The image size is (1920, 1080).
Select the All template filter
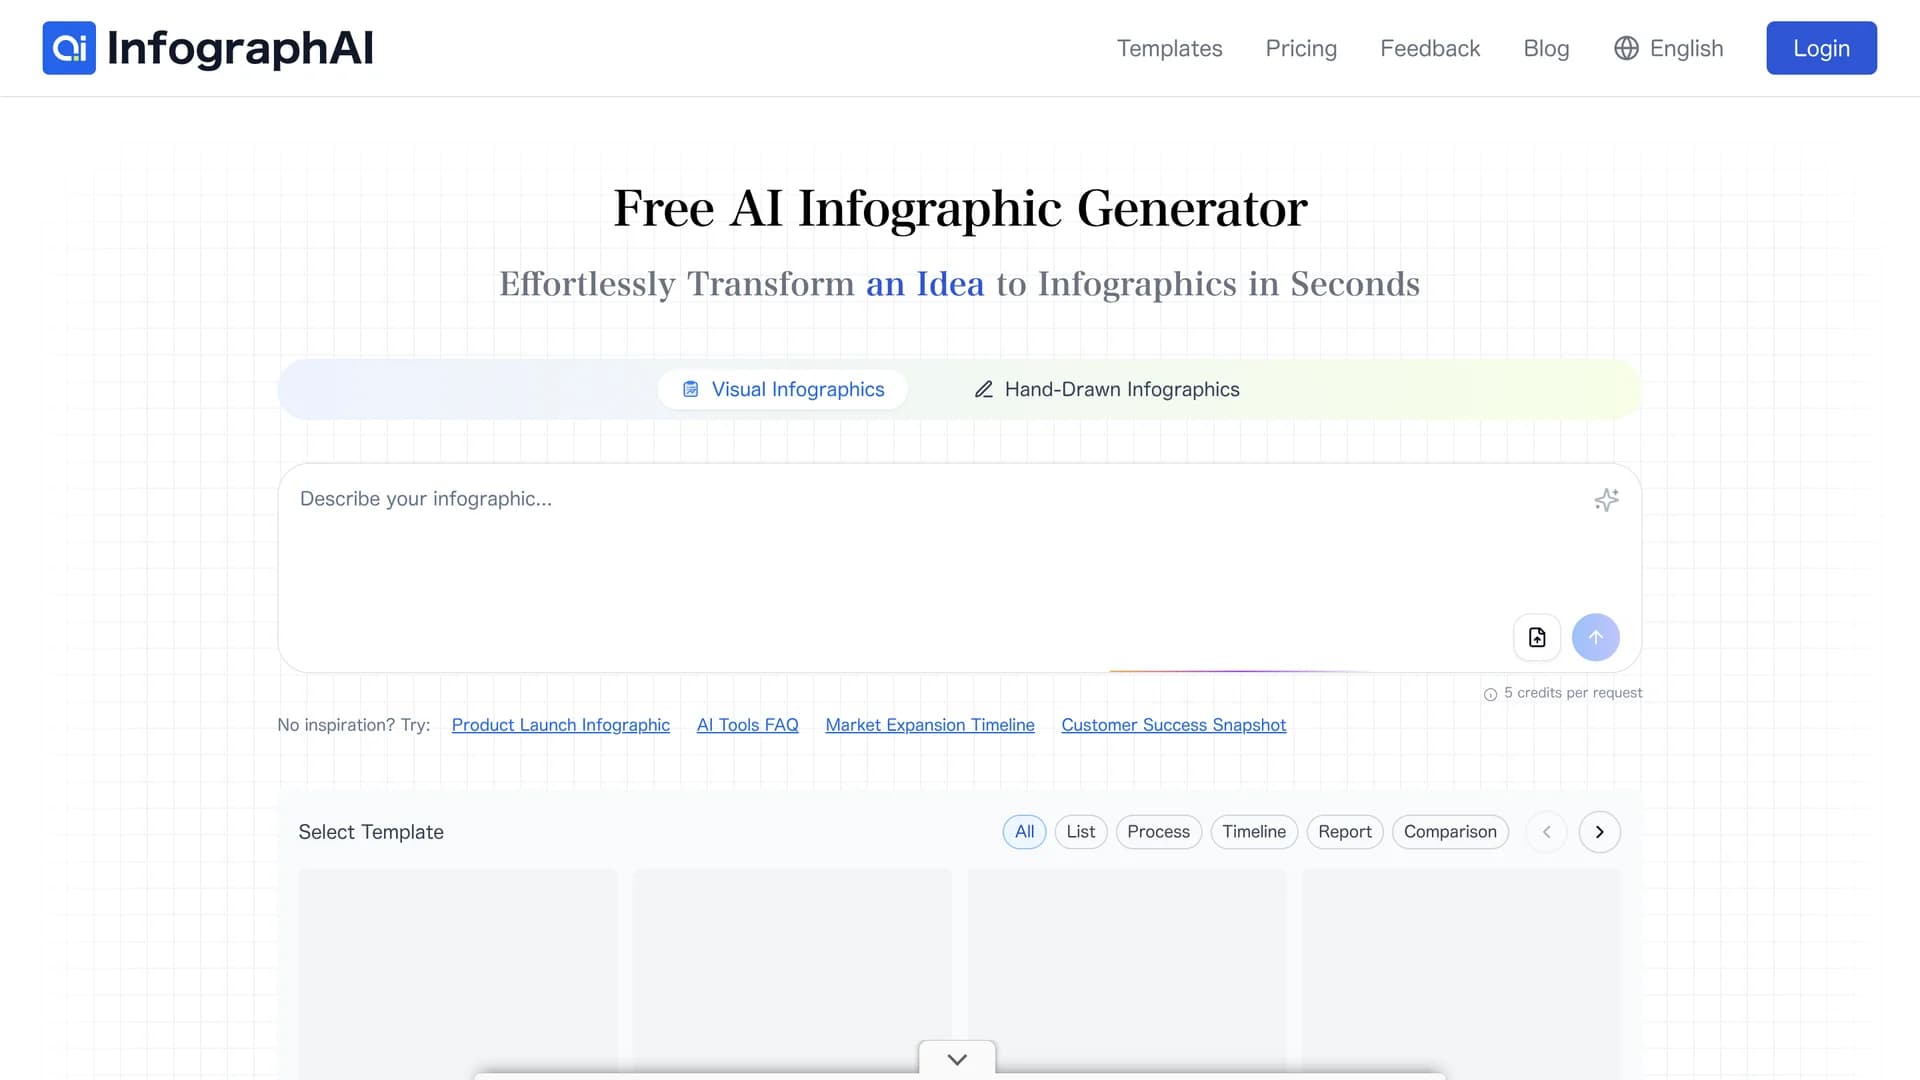point(1024,832)
